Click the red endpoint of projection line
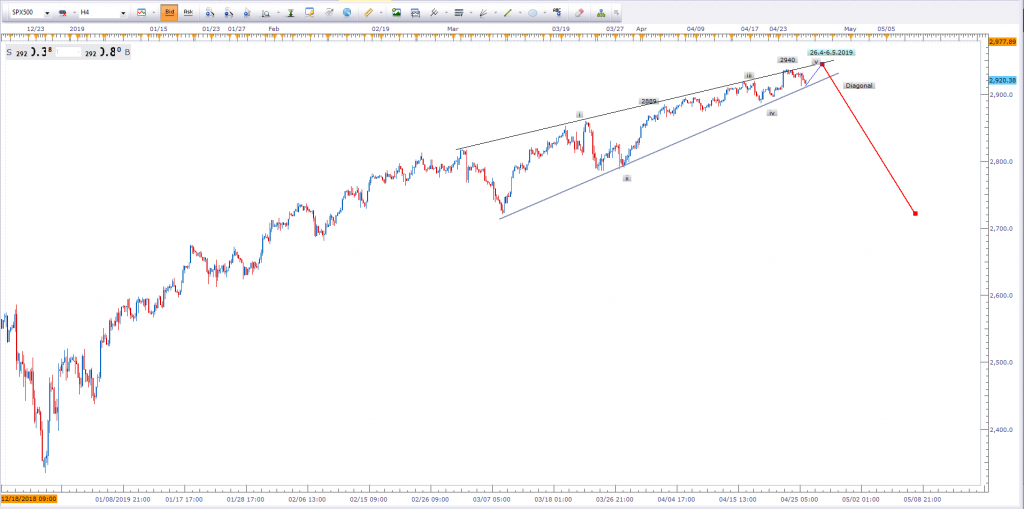The width and height of the screenshot is (1024, 509). [x=916, y=213]
